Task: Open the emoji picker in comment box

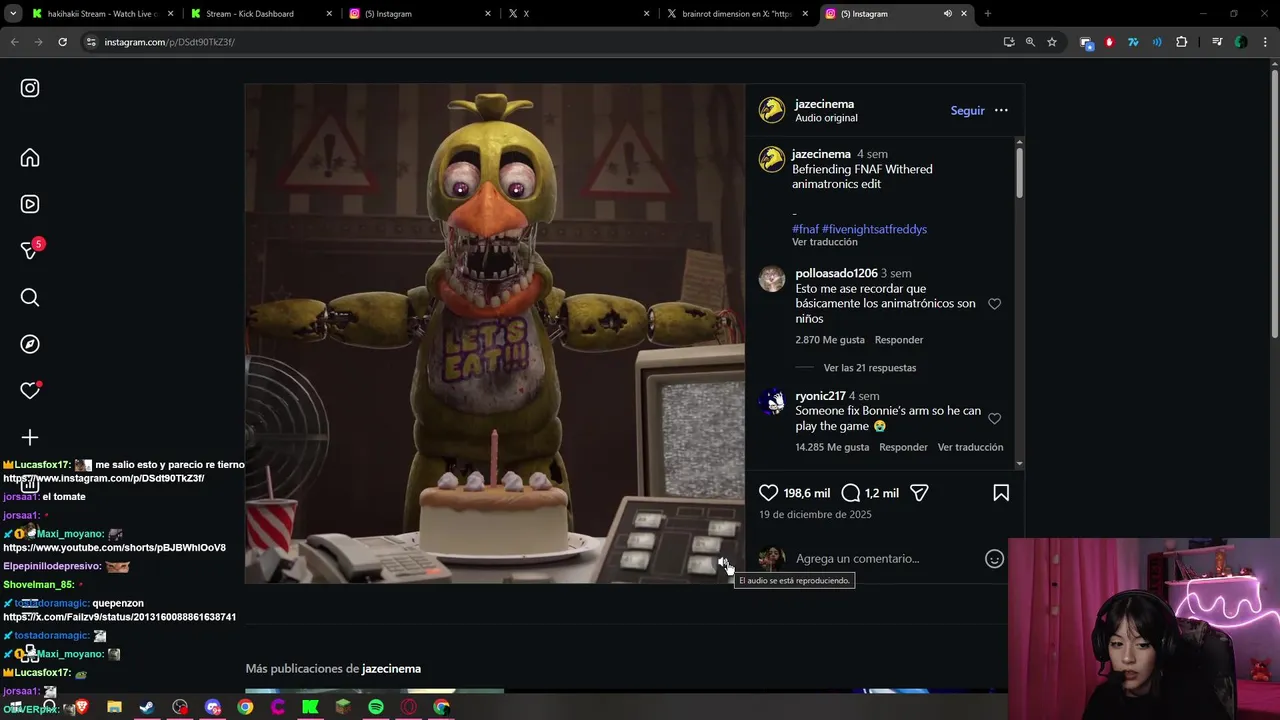Action: pos(994,559)
